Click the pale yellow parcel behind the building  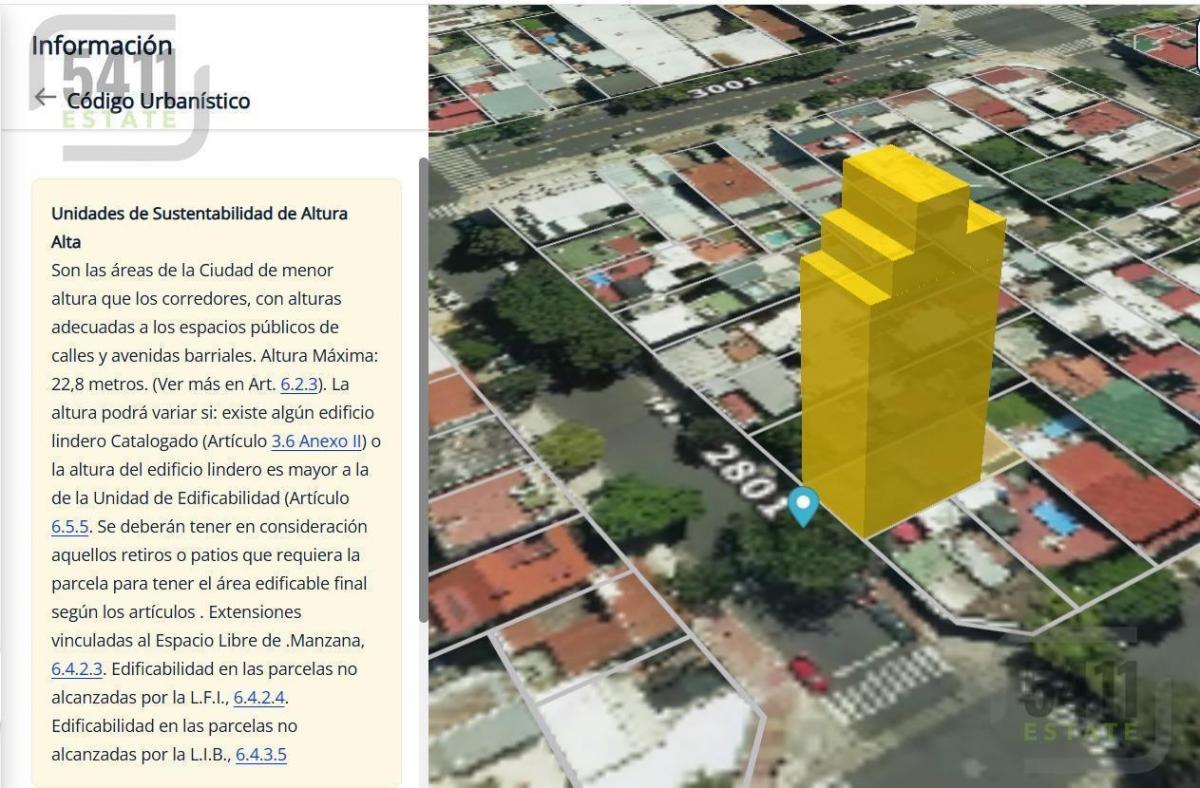tap(998, 455)
